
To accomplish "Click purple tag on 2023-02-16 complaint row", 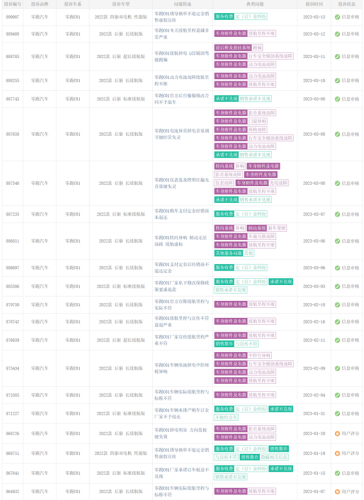I will [x=231, y=321].
